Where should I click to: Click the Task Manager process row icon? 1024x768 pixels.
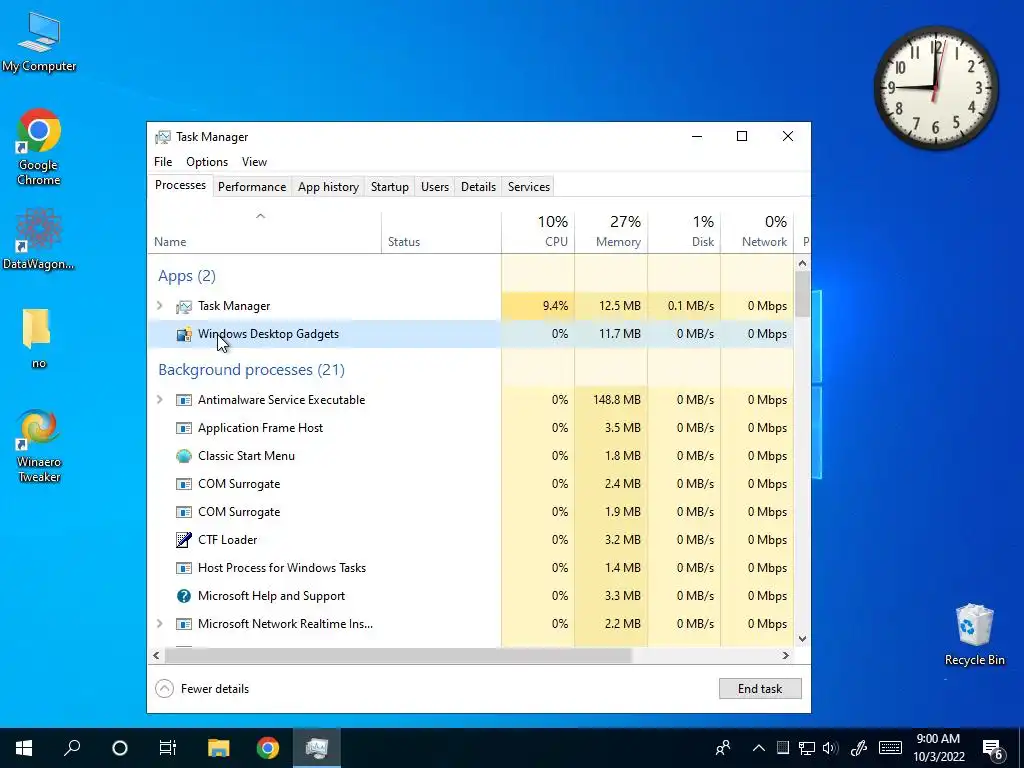pos(184,306)
